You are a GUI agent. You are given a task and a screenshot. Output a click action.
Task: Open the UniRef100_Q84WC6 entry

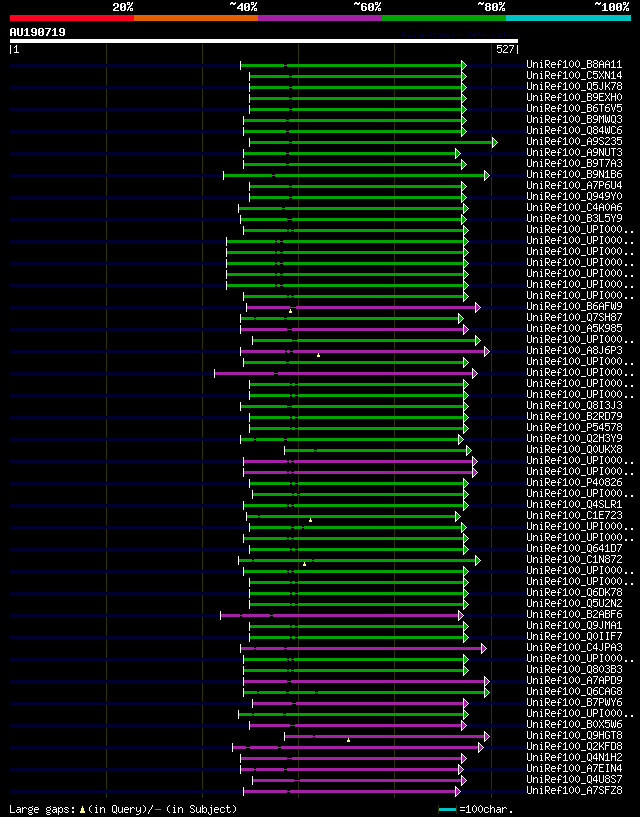(574, 130)
